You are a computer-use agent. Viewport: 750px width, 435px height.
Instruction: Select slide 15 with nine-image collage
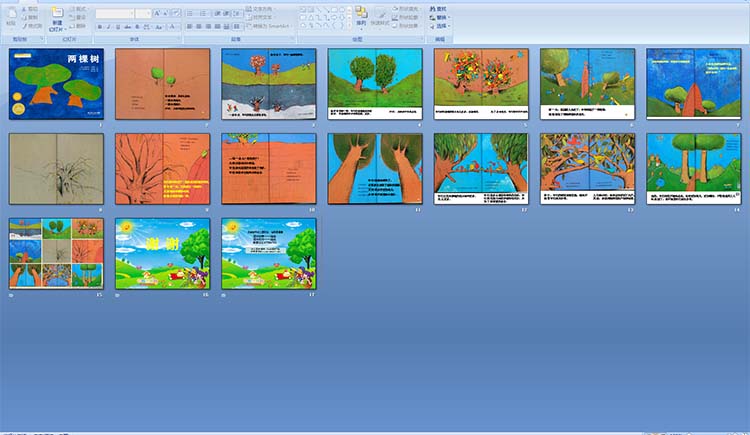pyautogui.click(x=56, y=254)
